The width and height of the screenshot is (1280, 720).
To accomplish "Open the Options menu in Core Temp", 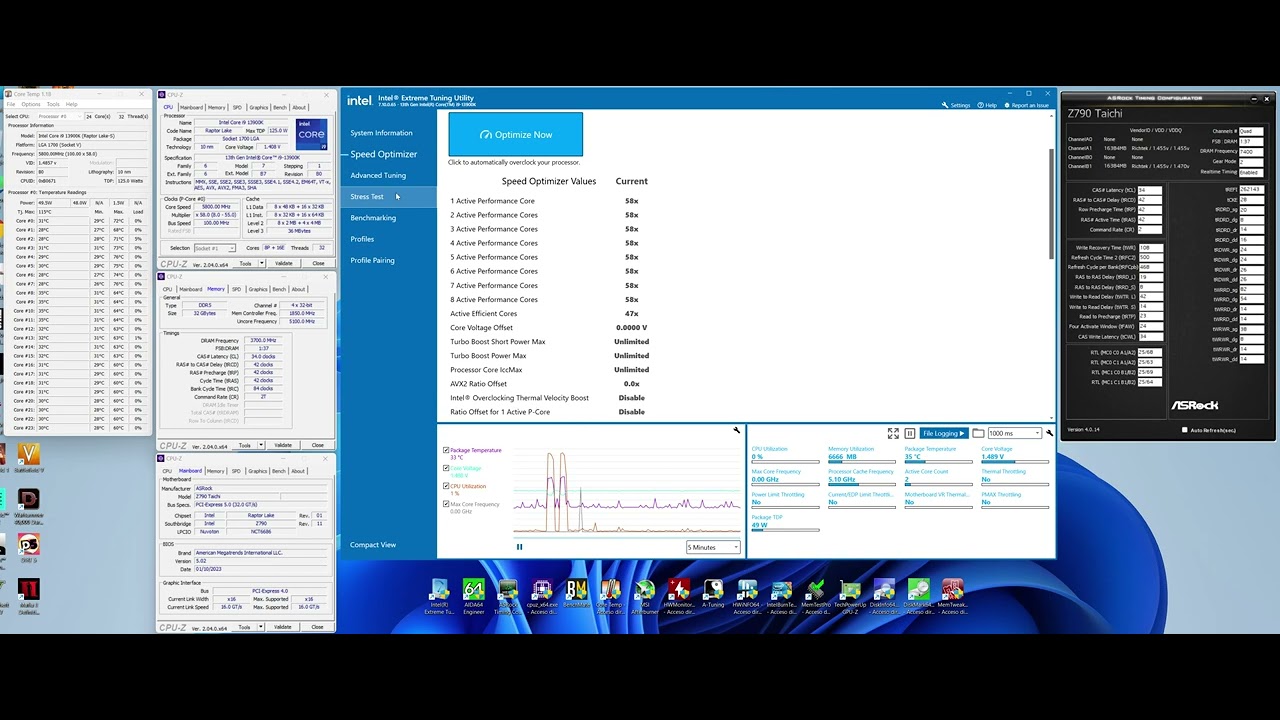I will click(x=31, y=104).
